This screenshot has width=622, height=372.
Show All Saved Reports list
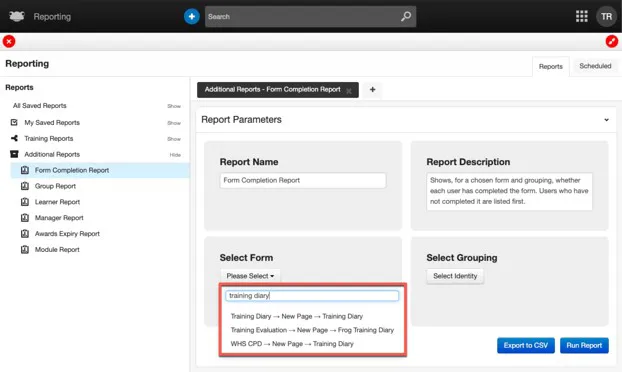coord(174,106)
